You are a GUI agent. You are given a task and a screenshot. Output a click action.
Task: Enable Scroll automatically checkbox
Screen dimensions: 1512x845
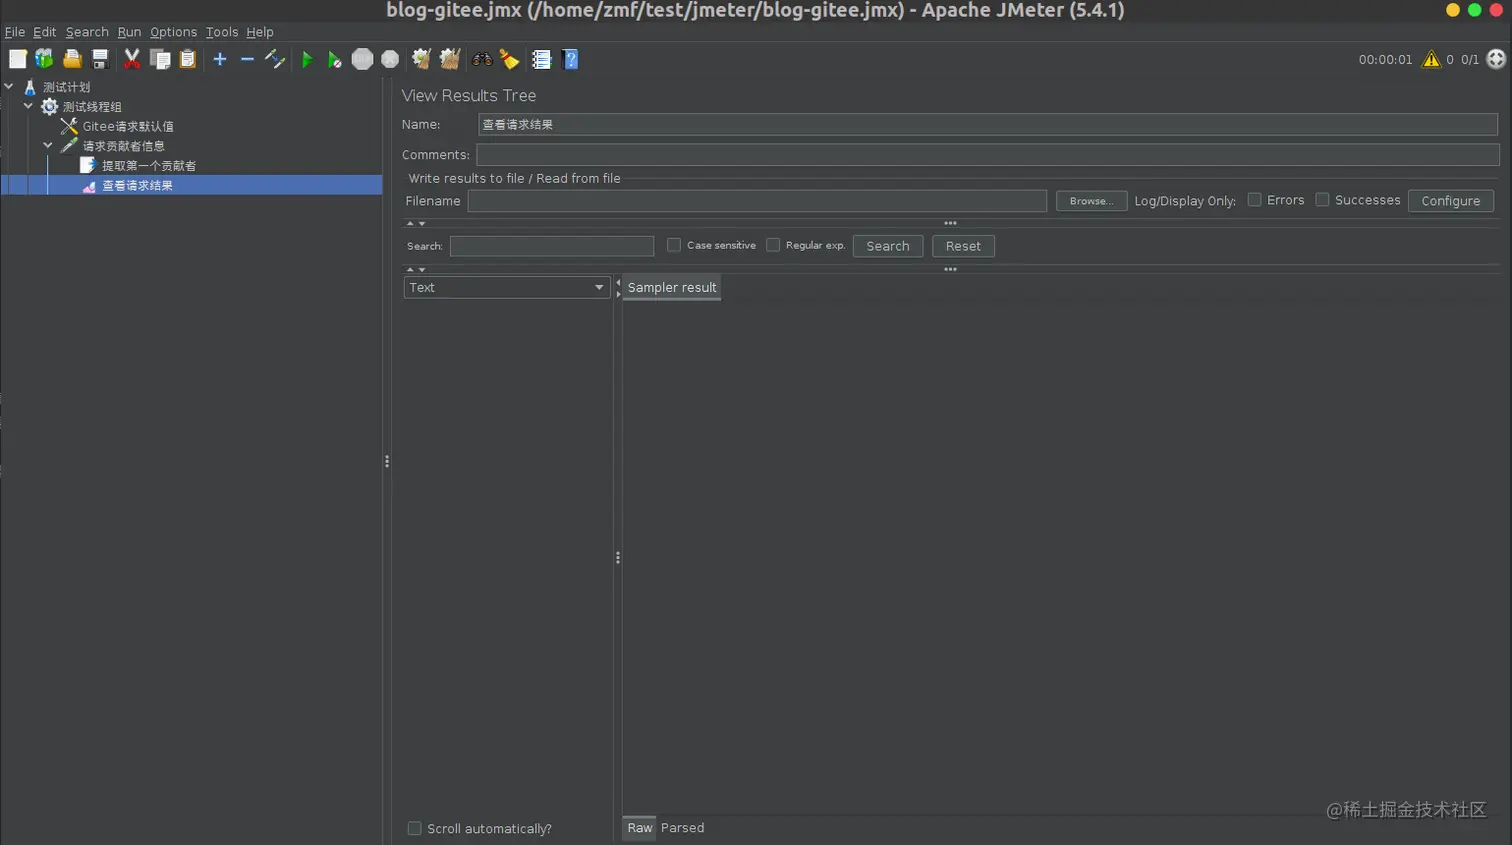tap(414, 828)
